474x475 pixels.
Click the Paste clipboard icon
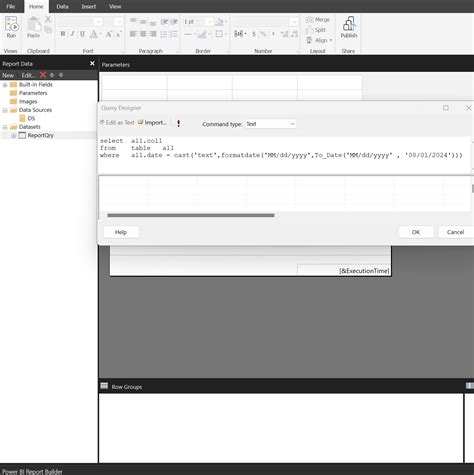click(x=33, y=27)
